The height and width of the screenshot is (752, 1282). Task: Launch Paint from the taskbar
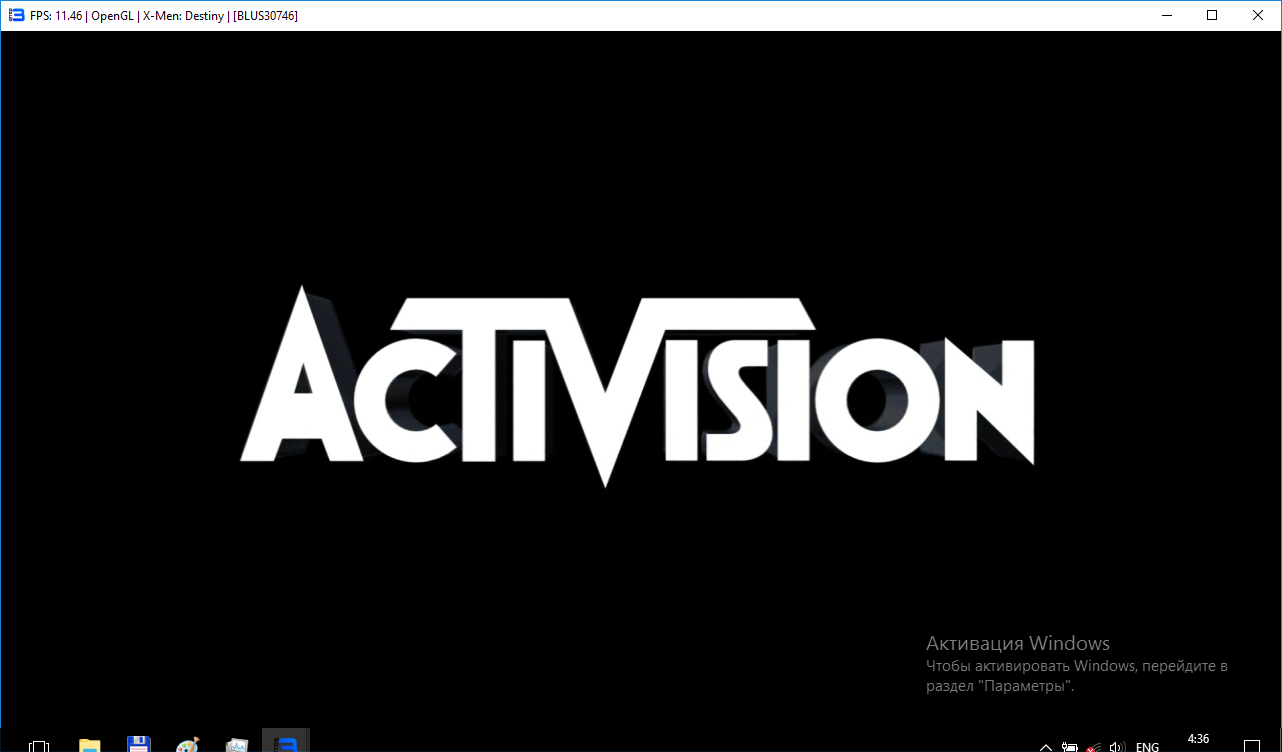(x=187, y=745)
